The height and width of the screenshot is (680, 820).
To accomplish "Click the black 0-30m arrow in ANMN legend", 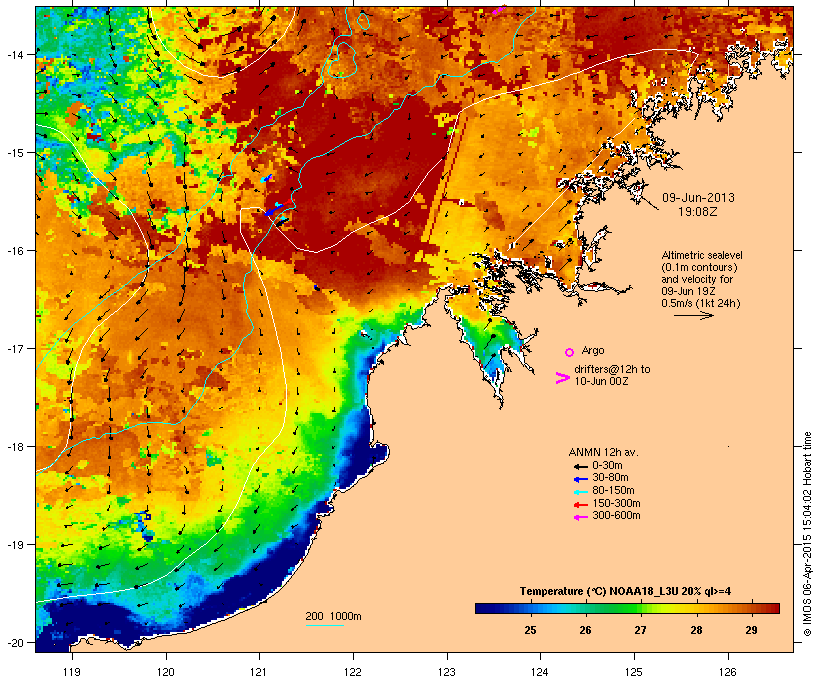I will click(x=580, y=466).
